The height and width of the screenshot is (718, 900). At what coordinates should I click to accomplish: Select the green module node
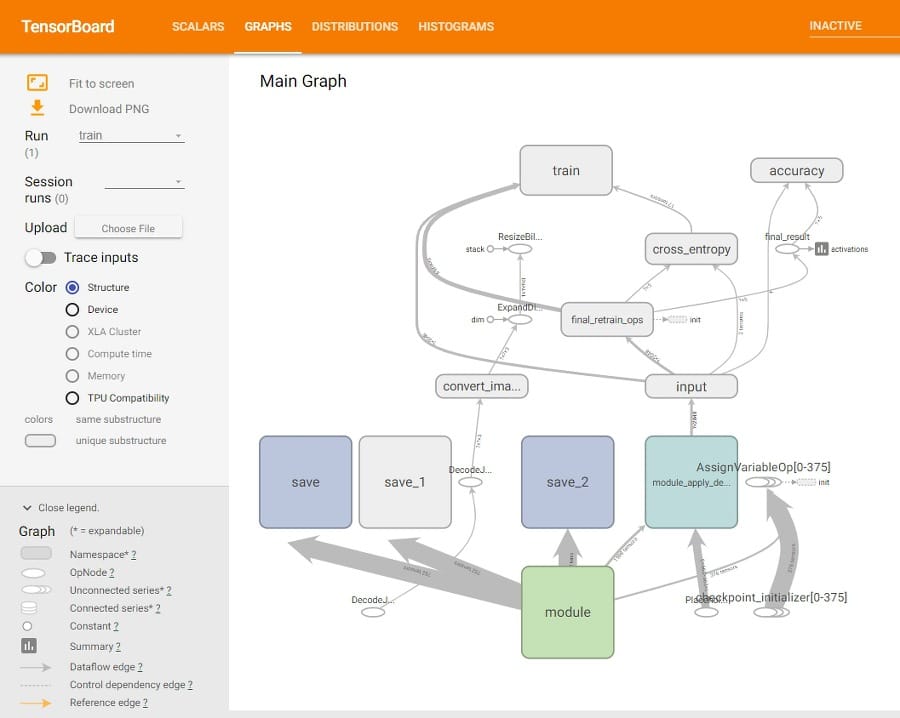pos(567,612)
